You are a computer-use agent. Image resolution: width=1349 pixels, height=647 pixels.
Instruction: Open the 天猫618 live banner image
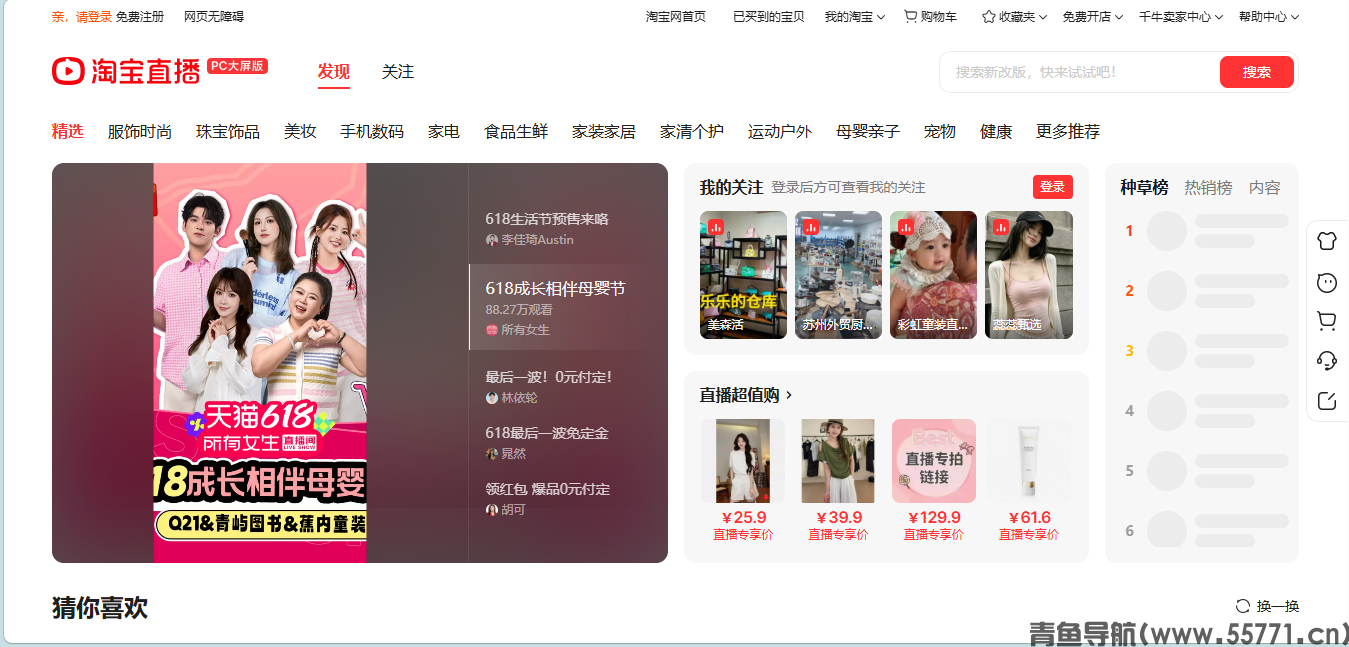[x=260, y=363]
